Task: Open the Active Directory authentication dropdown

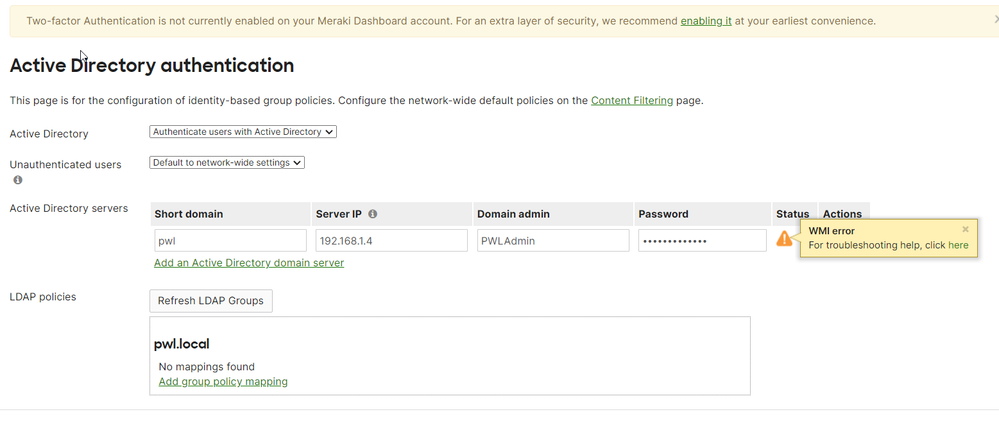Action: point(243,132)
